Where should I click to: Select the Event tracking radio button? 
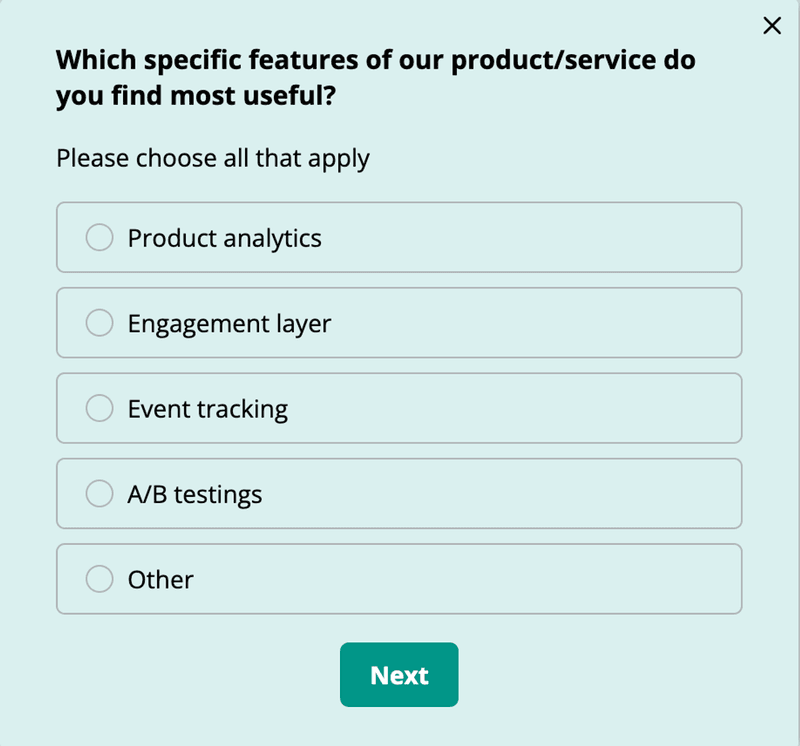click(99, 408)
